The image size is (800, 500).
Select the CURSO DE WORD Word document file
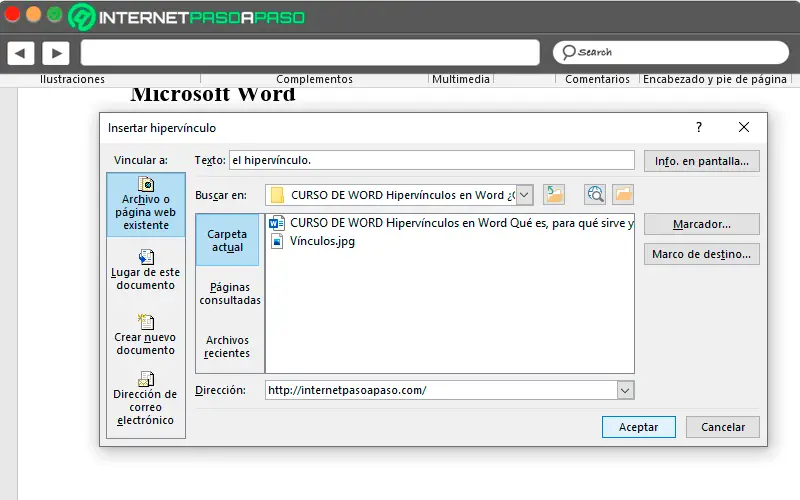(x=452, y=223)
